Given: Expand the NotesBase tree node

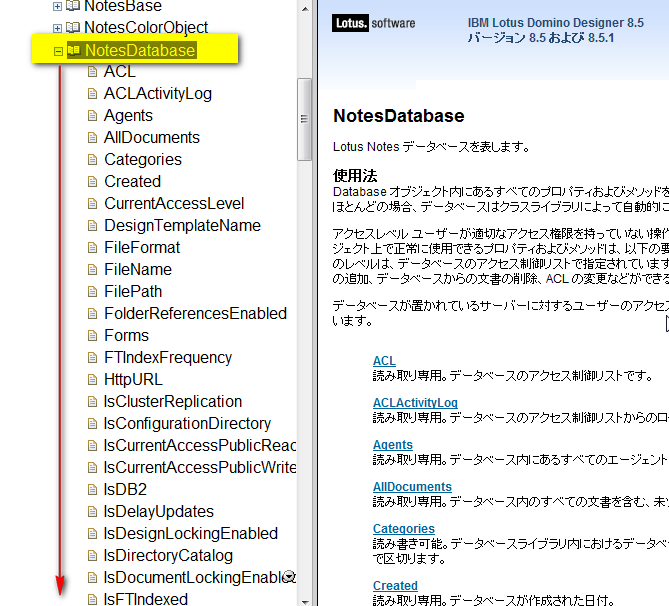Looking at the screenshot, I should pyautogui.click(x=57, y=6).
